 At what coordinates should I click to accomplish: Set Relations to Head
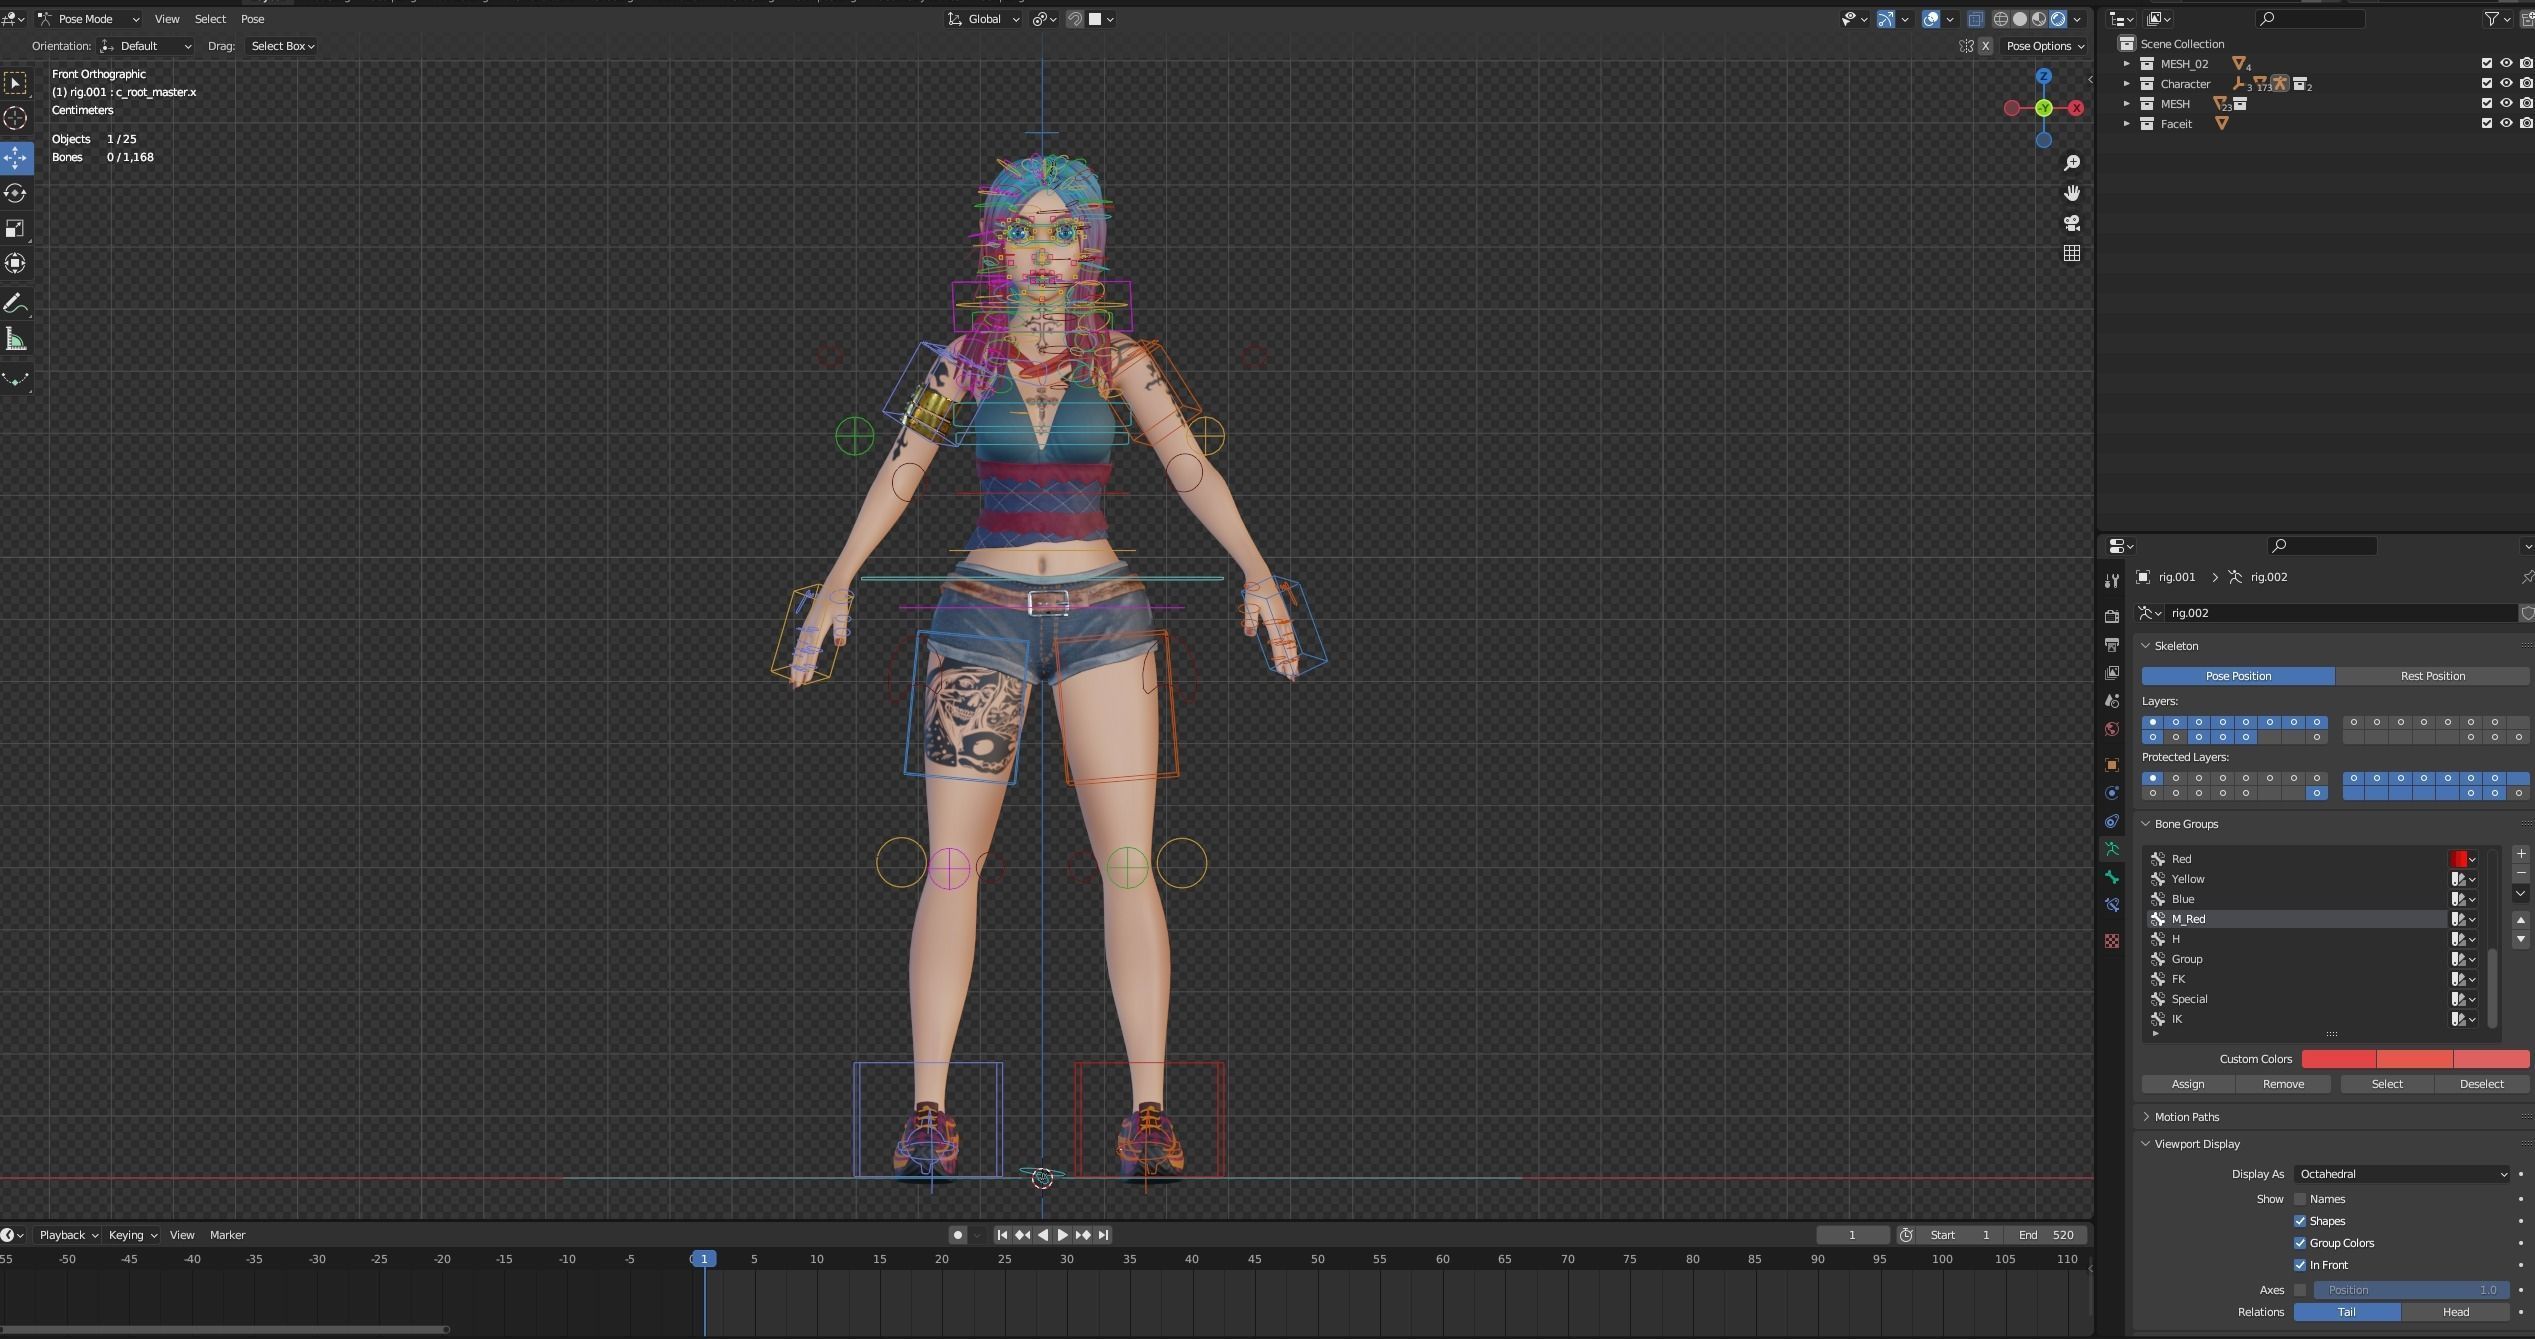click(x=2455, y=1312)
